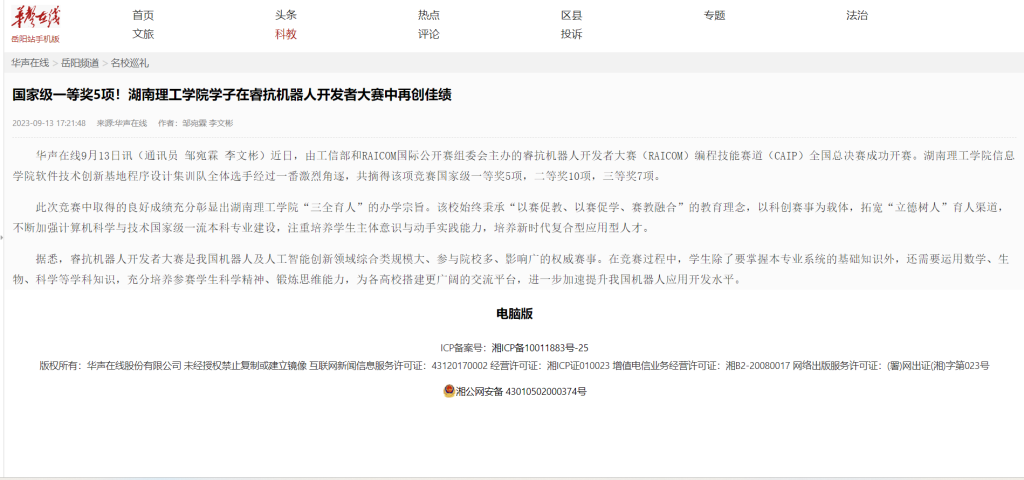Click 岳阳站手机版 under the logo
Screen dimensions: 1024x480
point(36,39)
